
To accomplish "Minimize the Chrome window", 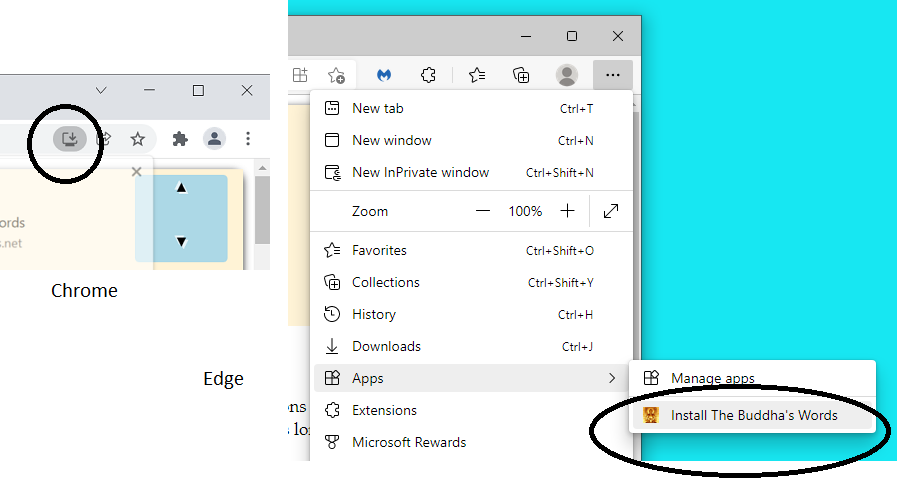I will (149, 90).
